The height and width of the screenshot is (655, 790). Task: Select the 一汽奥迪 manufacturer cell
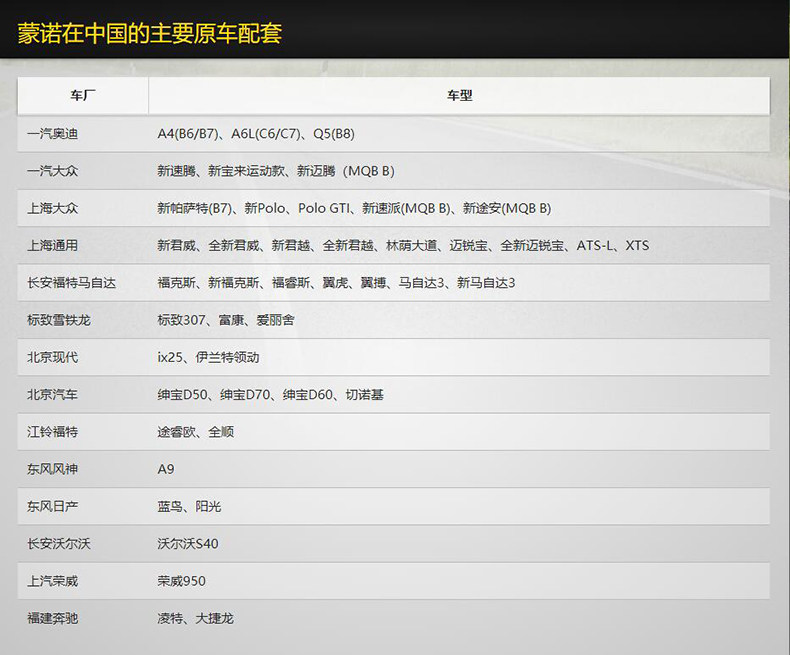point(83,134)
